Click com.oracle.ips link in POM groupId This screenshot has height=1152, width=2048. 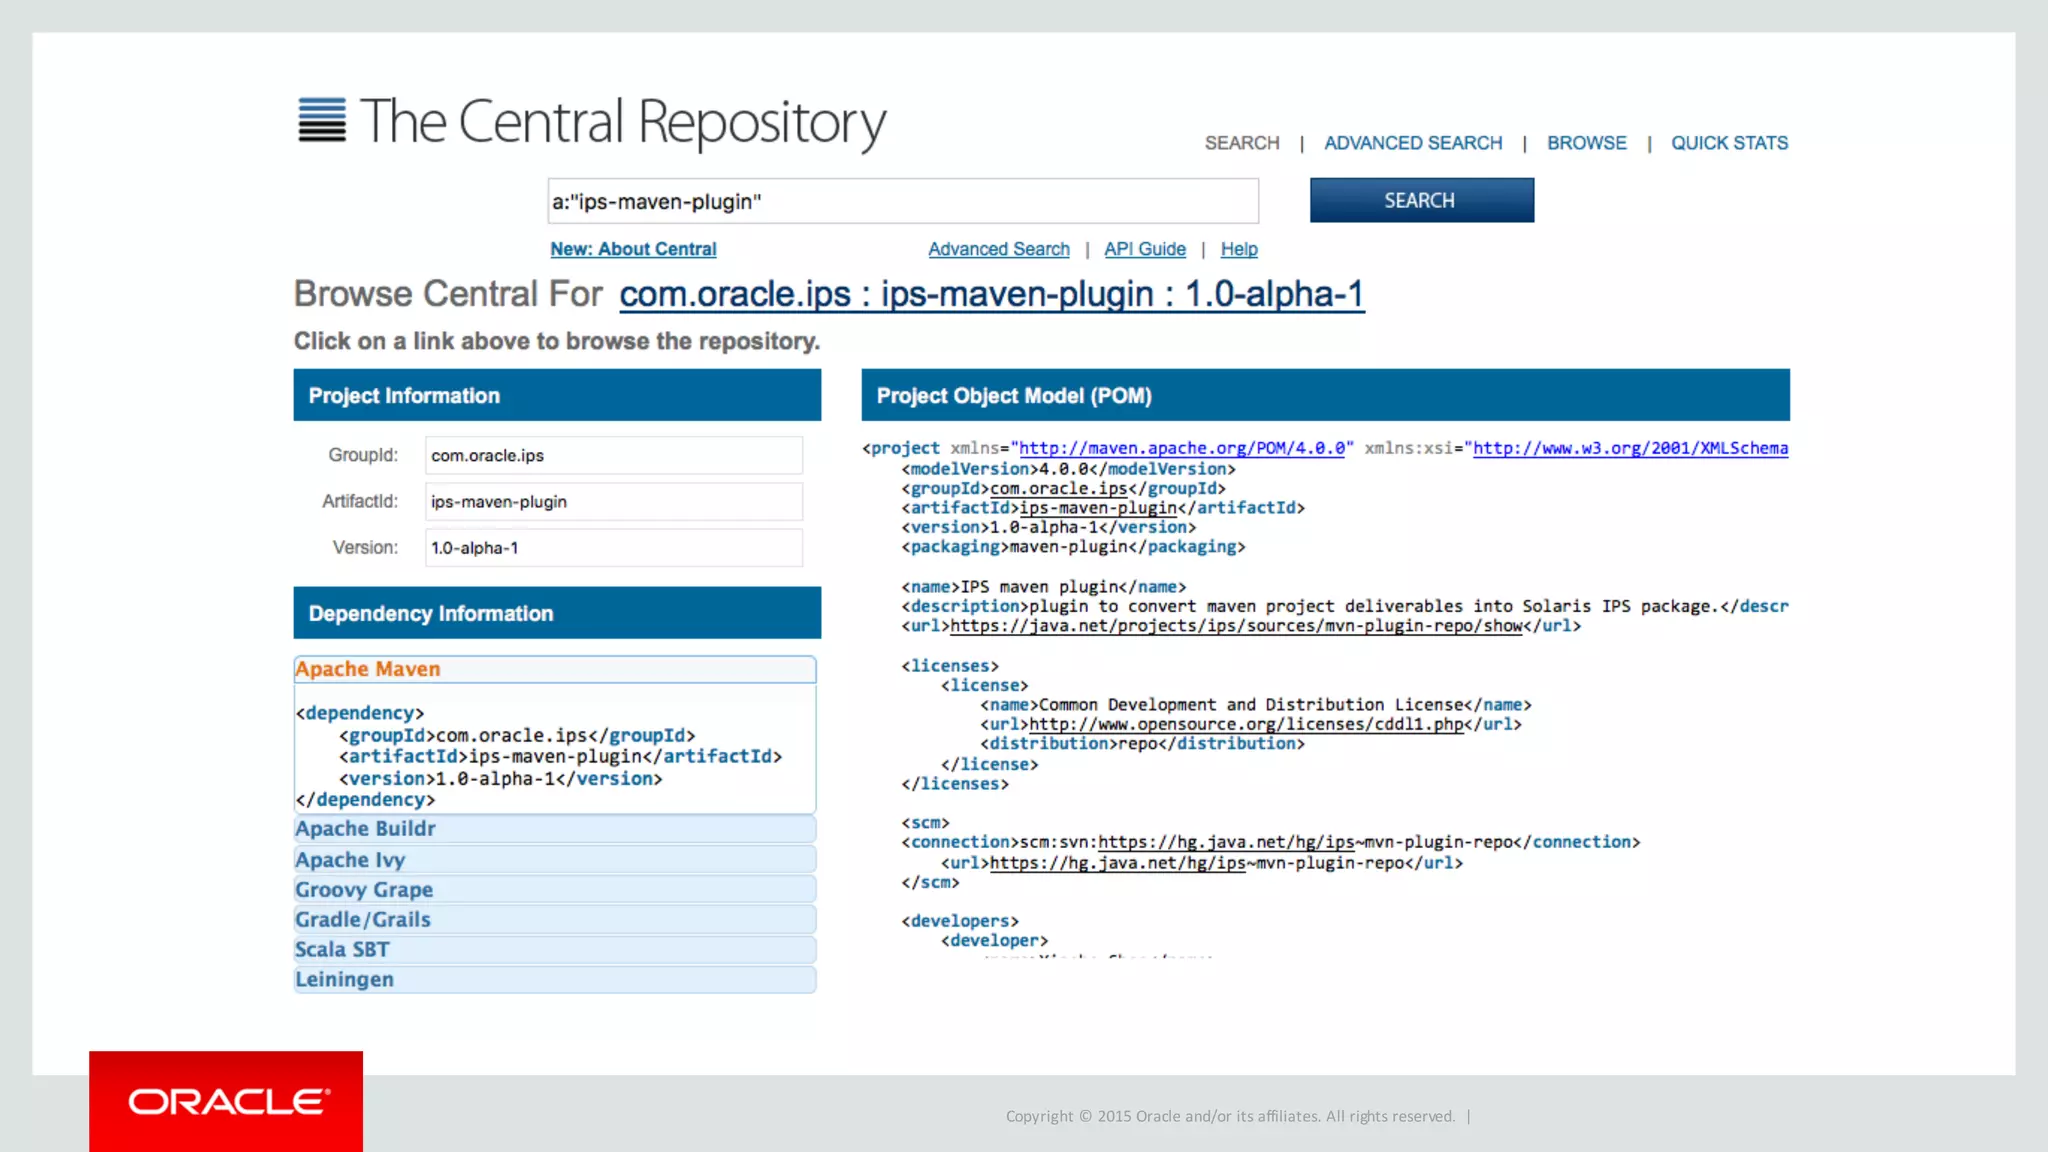(1058, 488)
